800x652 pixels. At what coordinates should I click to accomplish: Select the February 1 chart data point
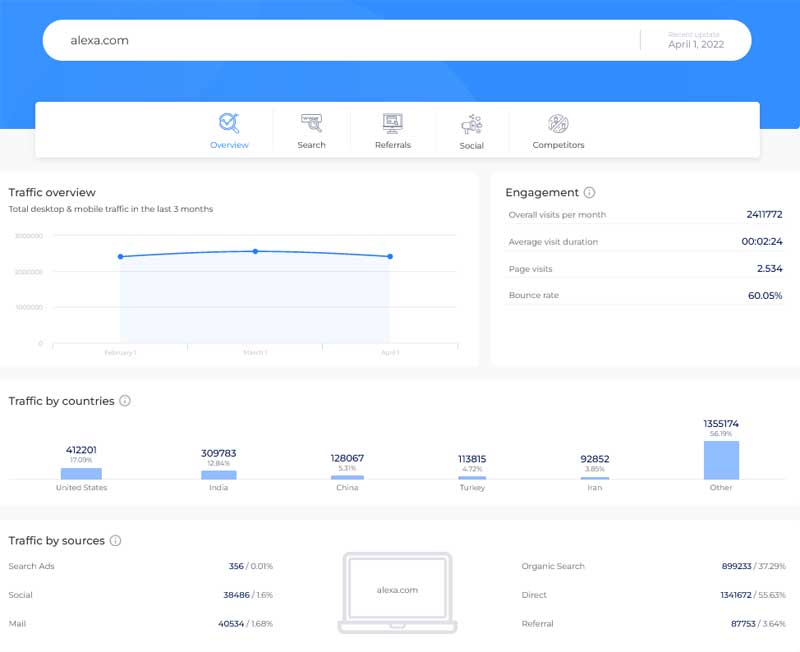(x=120, y=257)
